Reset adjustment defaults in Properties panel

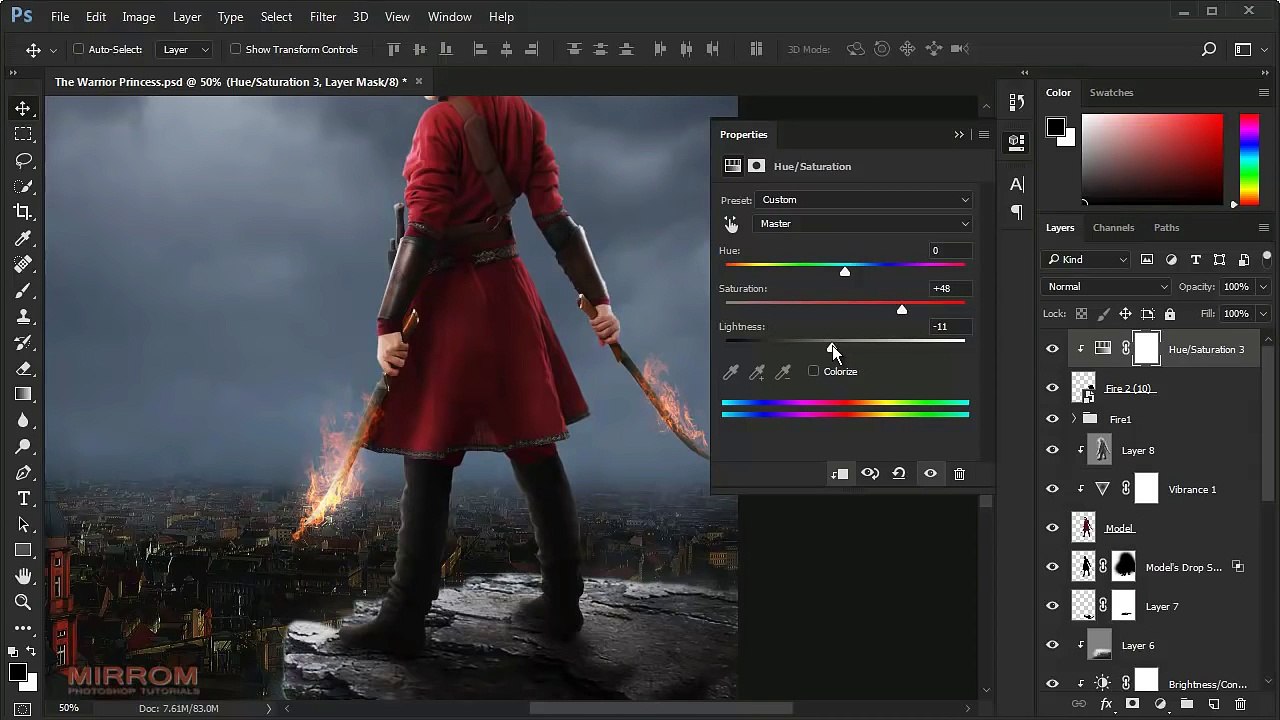click(899, 474)
